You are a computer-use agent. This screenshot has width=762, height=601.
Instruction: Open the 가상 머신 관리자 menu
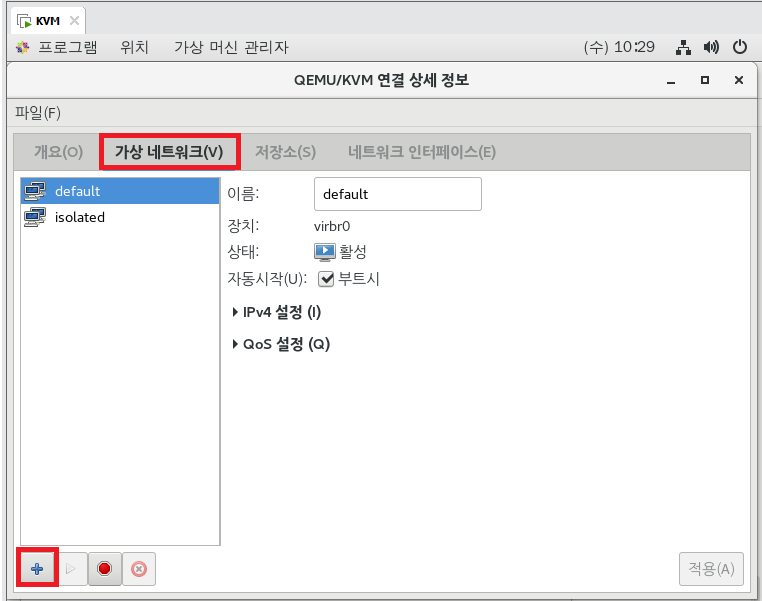point(231,47)
